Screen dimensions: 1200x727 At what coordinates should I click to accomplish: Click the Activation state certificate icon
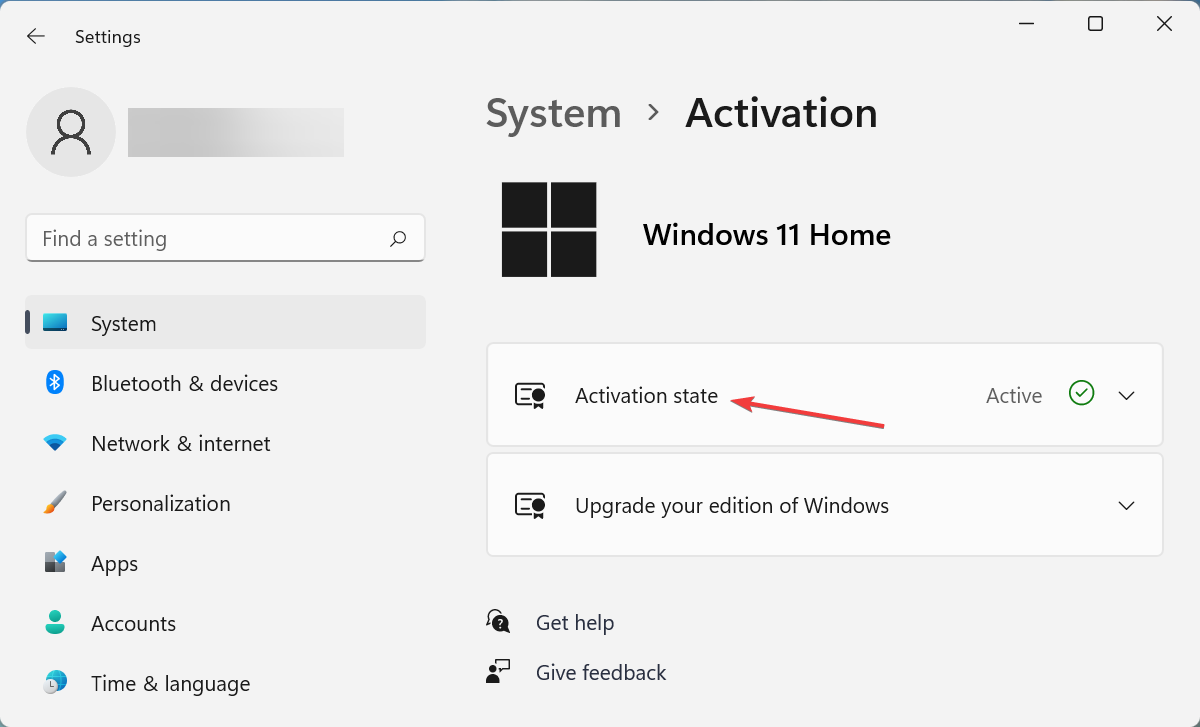click(530, 394)
